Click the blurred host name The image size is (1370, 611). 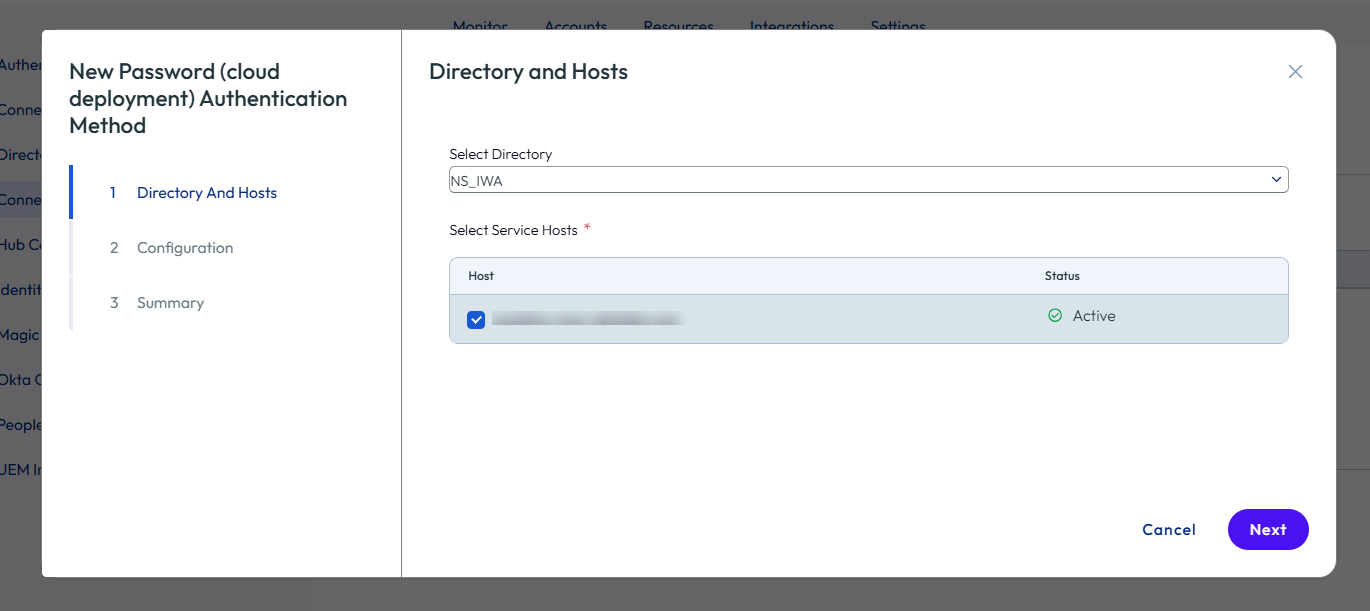pyautogui.click(x=587, y=319)
